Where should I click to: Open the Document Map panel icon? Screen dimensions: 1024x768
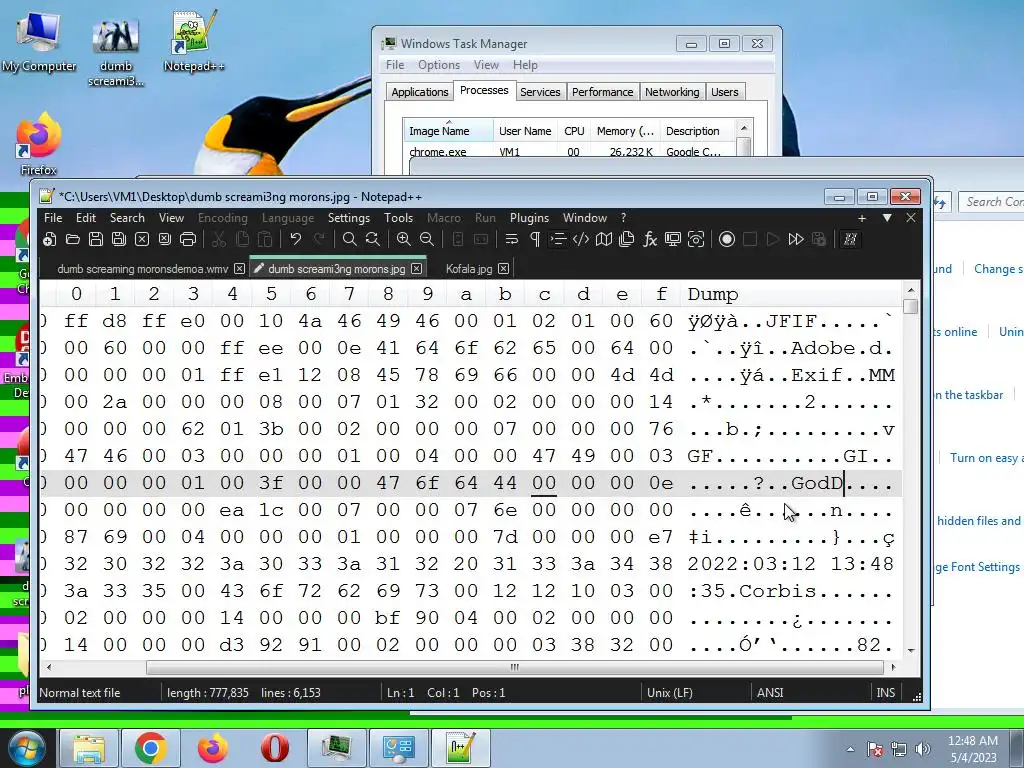604,240
